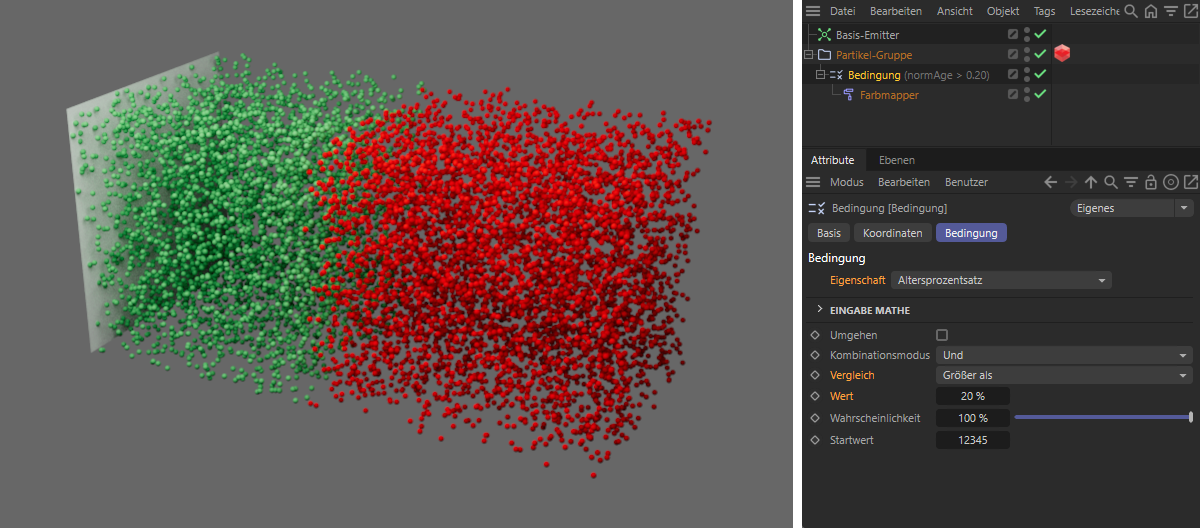
Task: Toggle the green checkmark of Basis-Emitter
Action: click(x=1040, y=34)
